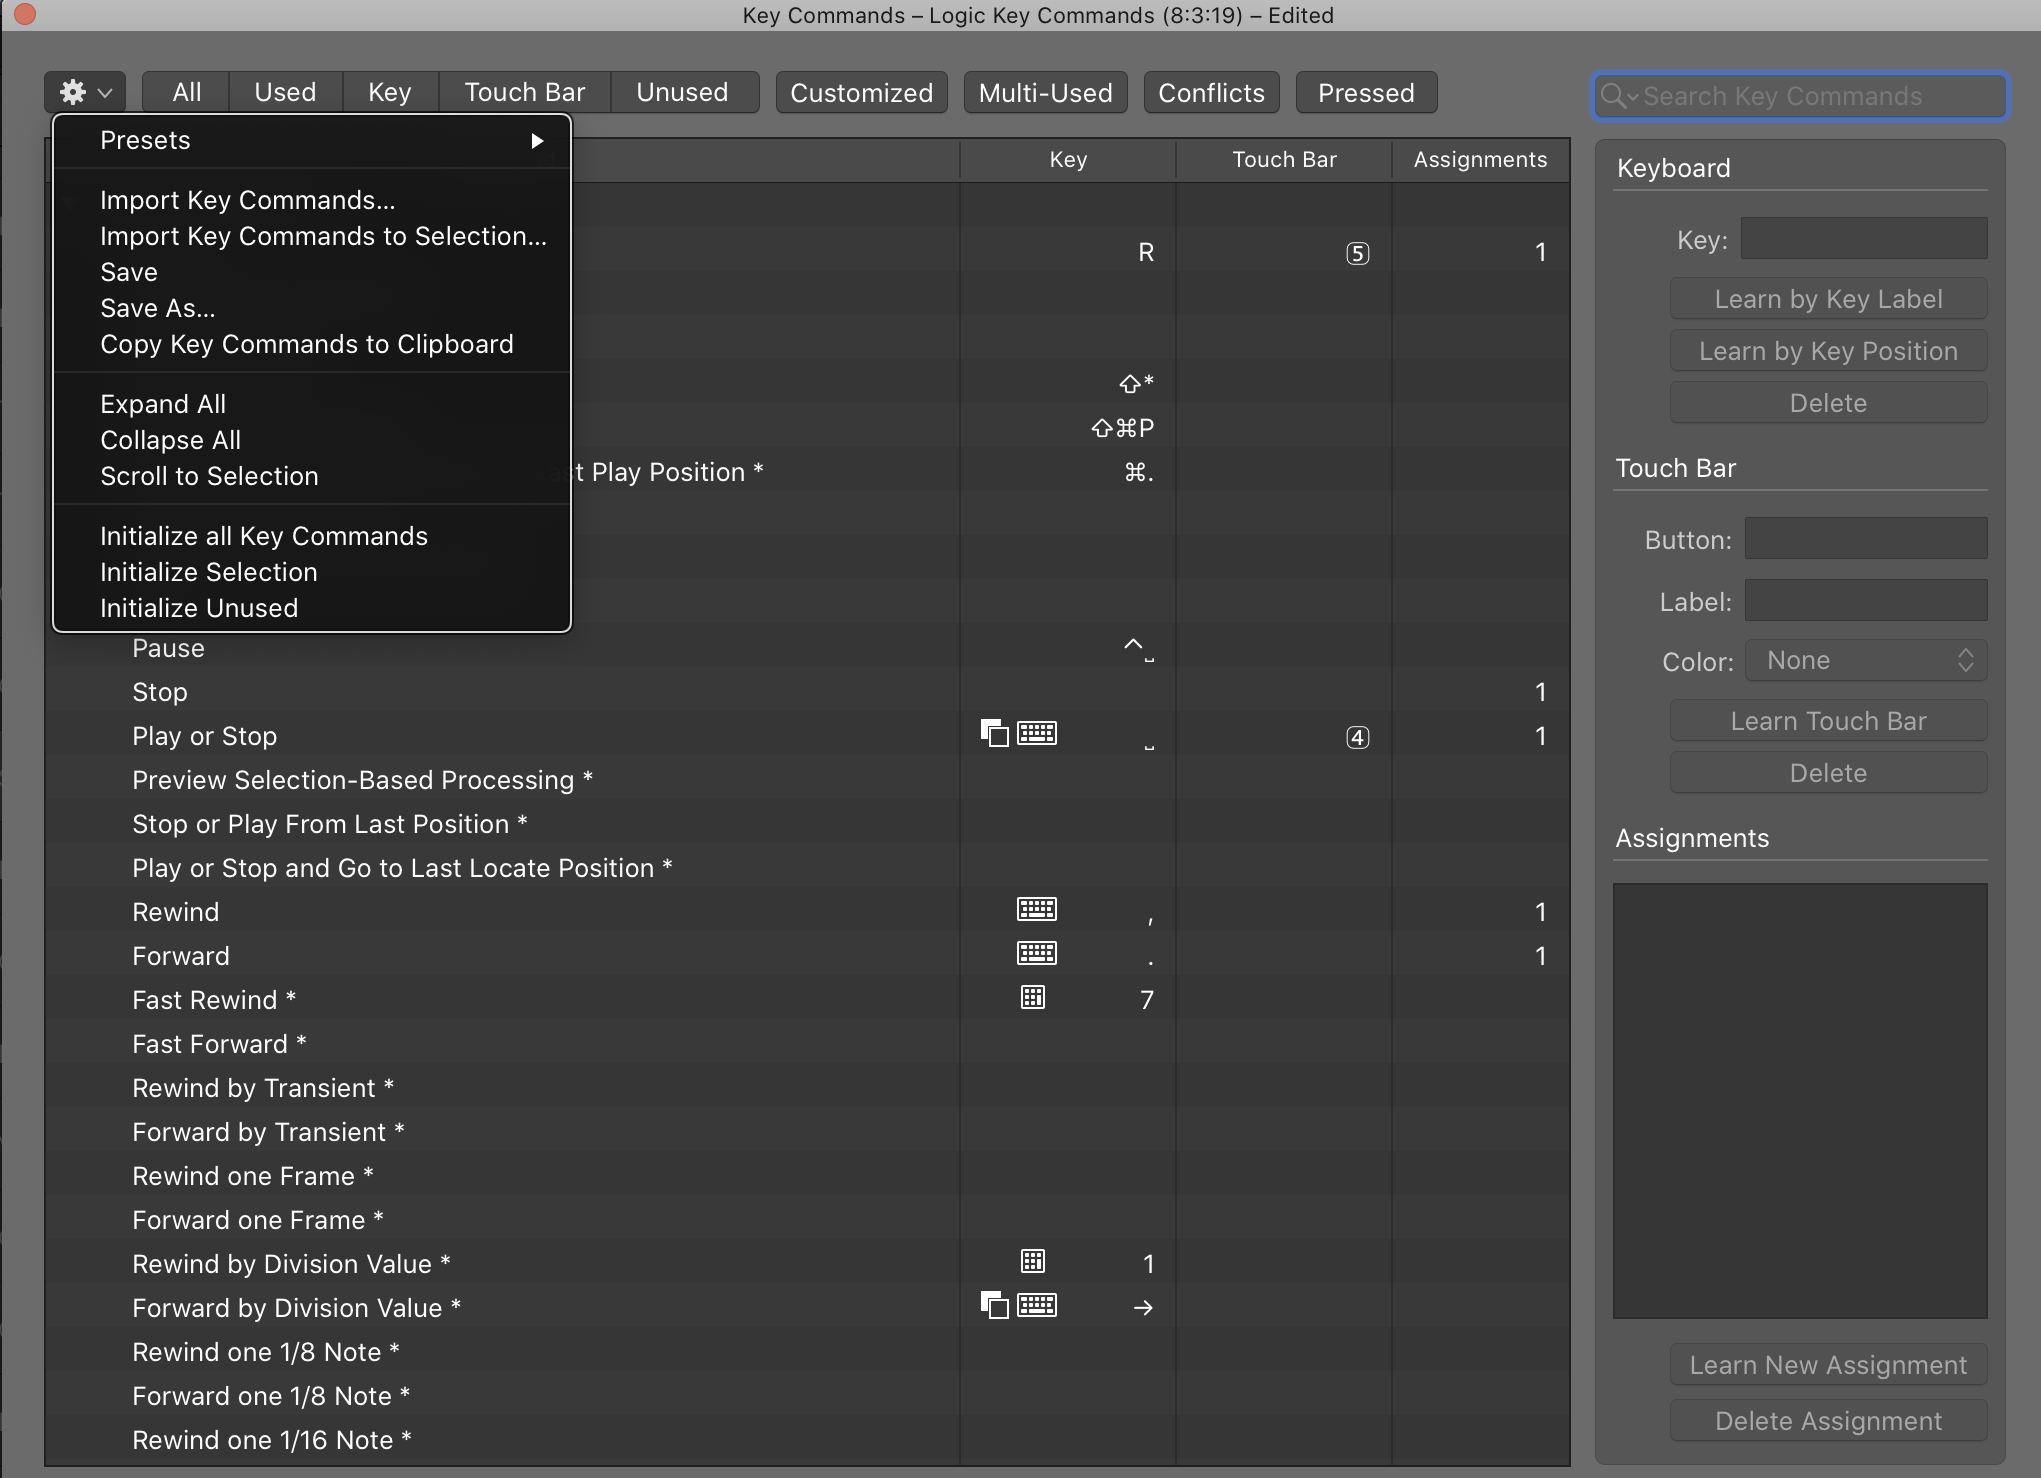
Task: Click the Touch Bar ⑤ badge in the top row
Action: [1357, 252]
